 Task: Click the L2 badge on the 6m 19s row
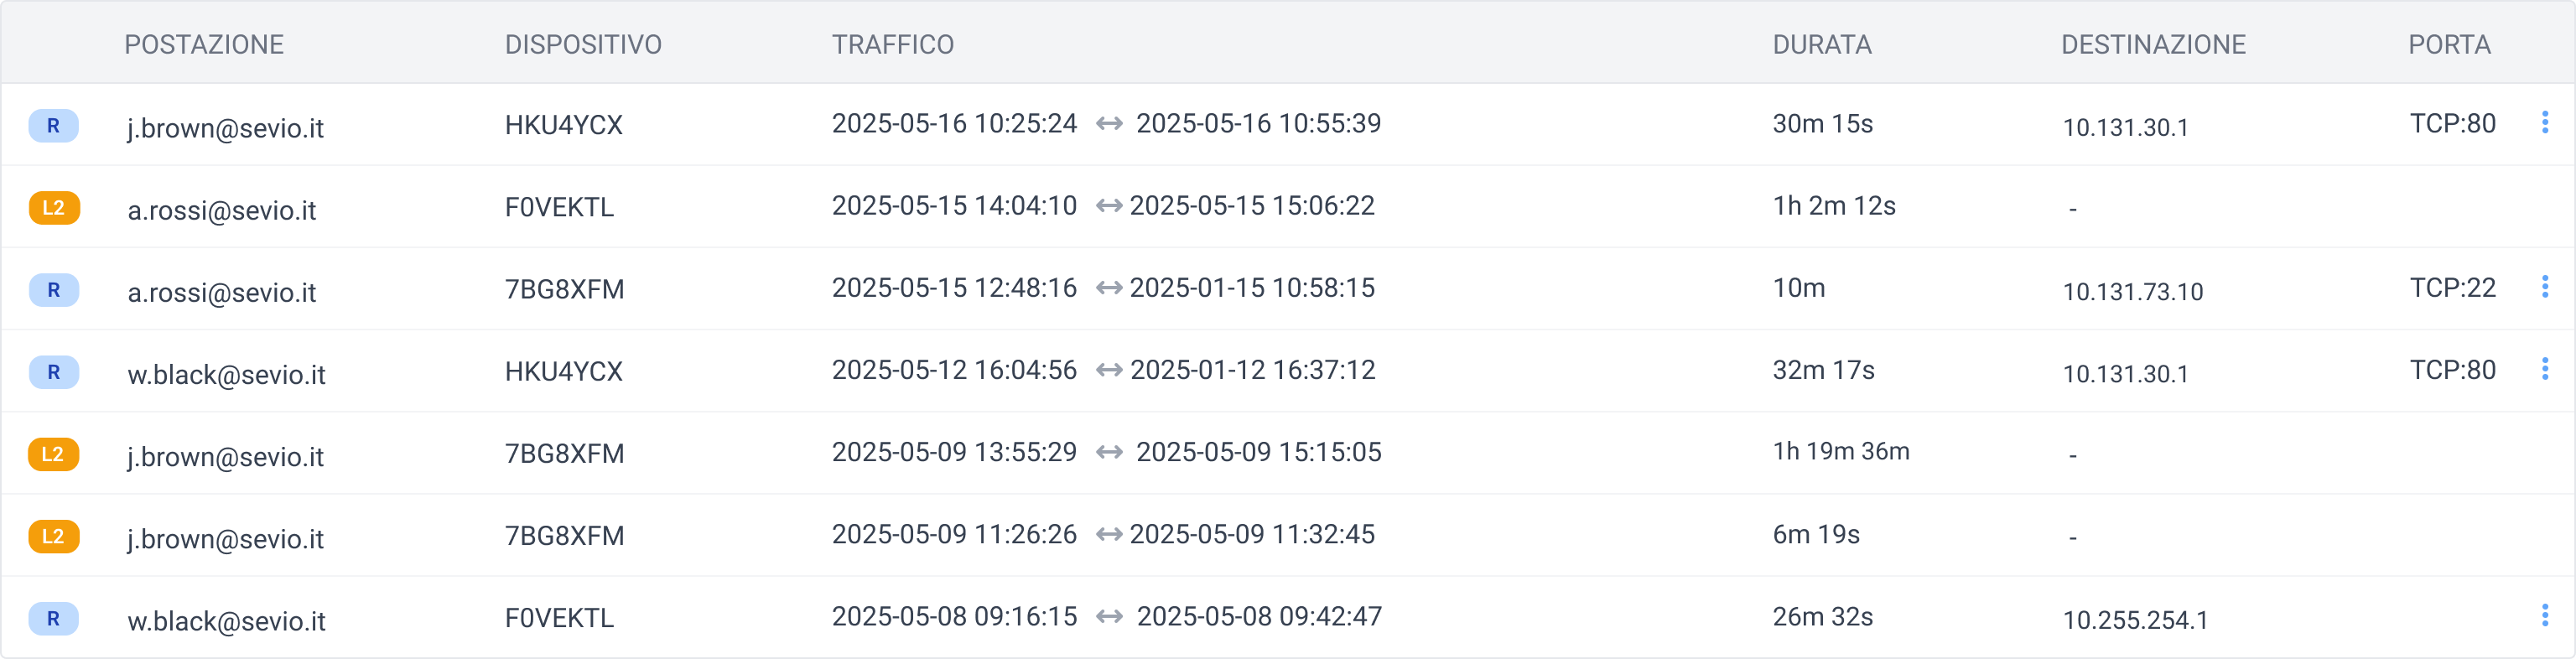pyautogui.click(x=54, y=536)
